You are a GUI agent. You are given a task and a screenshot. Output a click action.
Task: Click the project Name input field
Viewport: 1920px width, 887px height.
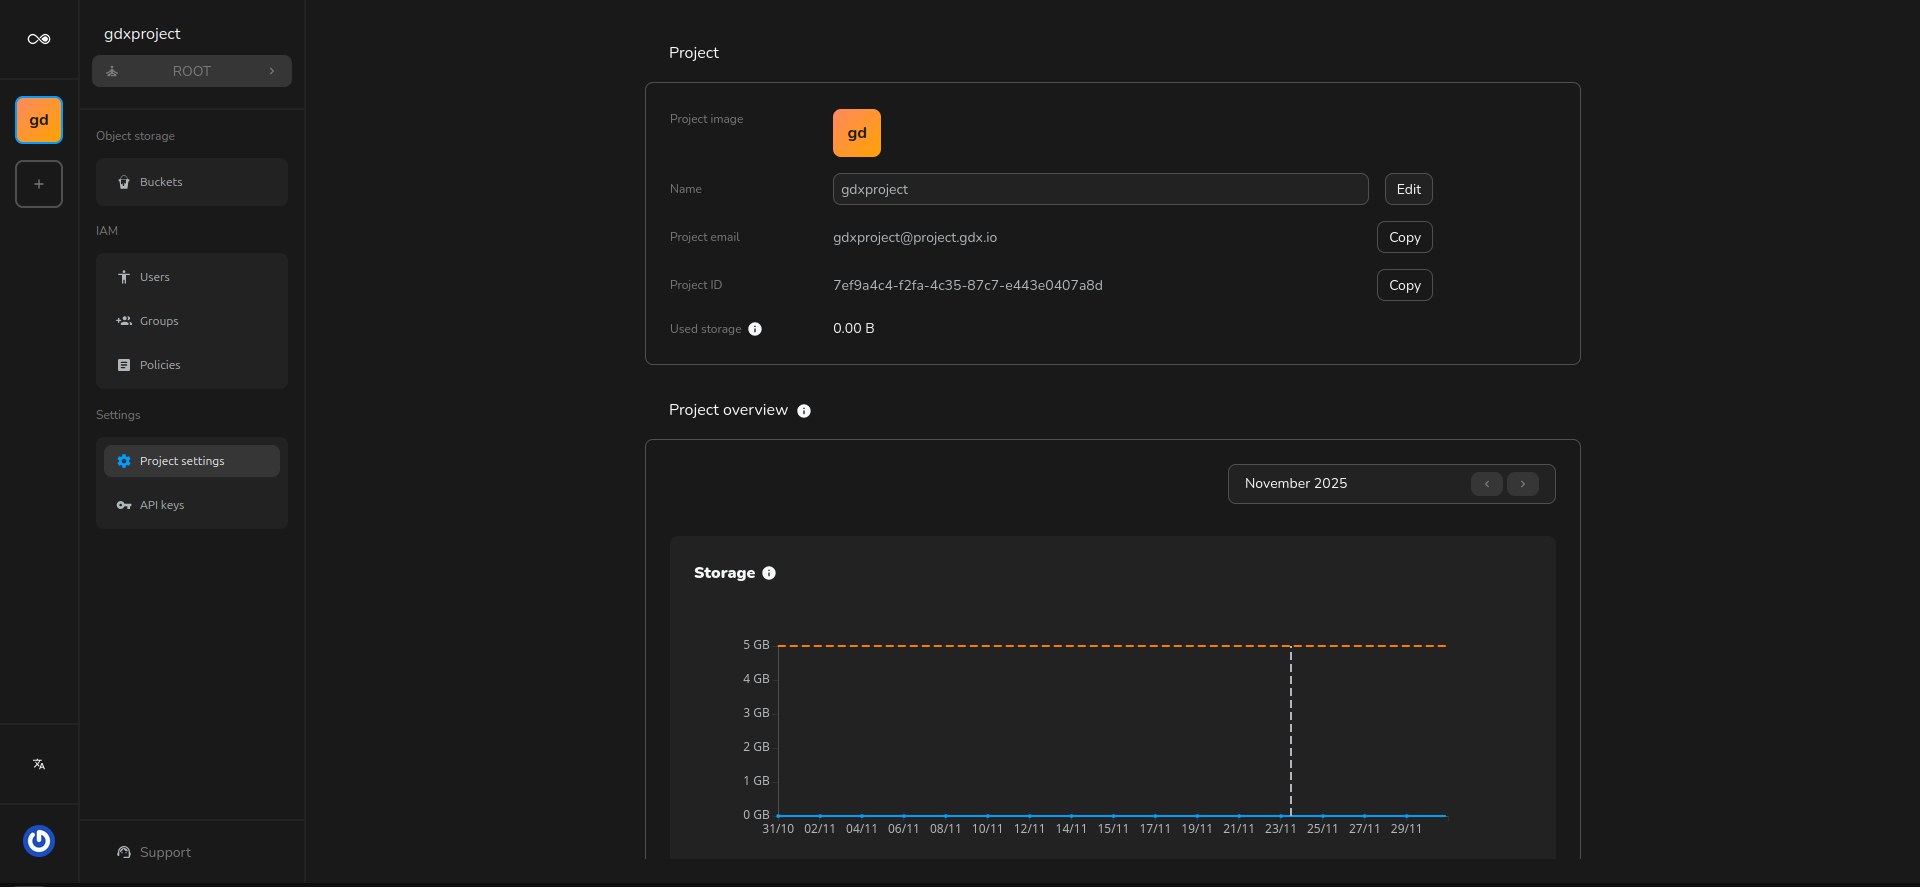[x=1100, y=189]
